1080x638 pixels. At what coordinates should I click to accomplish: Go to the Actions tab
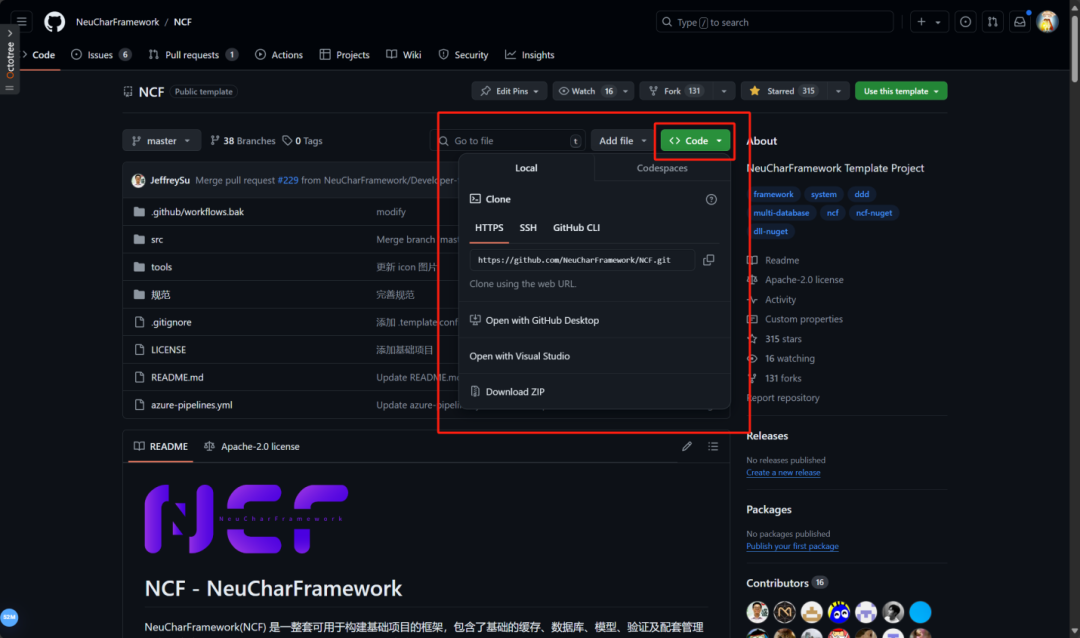pos(279,55)
